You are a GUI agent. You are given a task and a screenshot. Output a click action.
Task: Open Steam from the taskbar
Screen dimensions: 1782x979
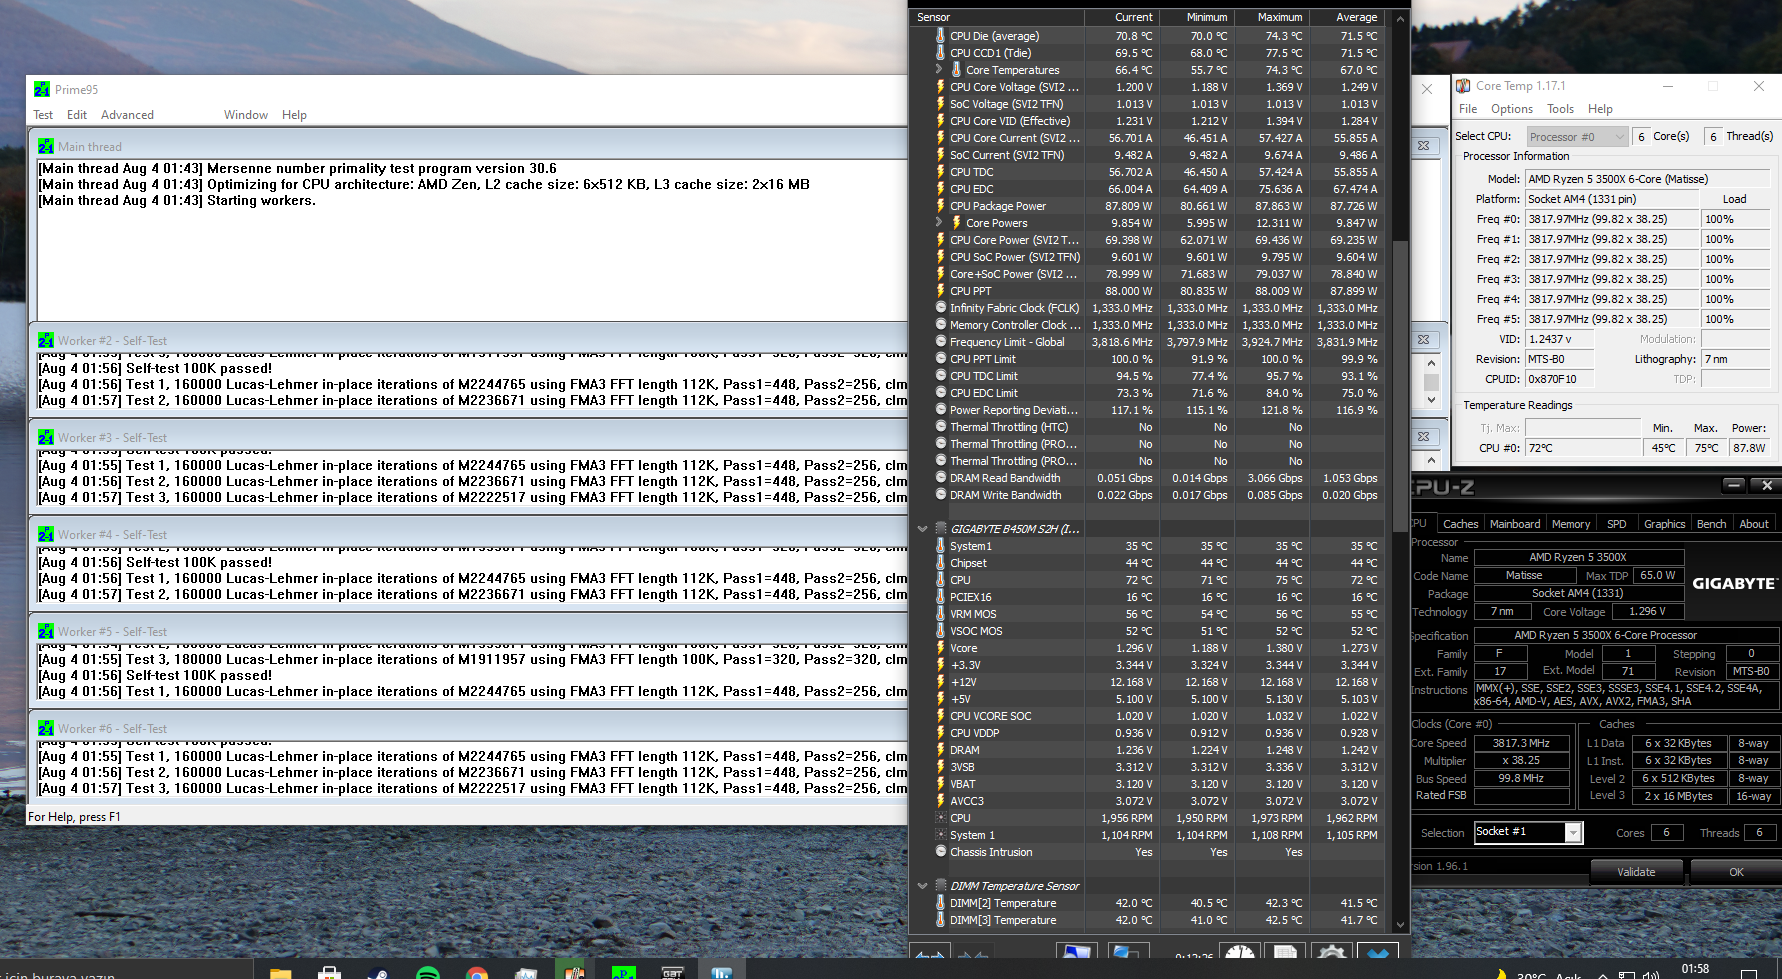pos(378,972)
